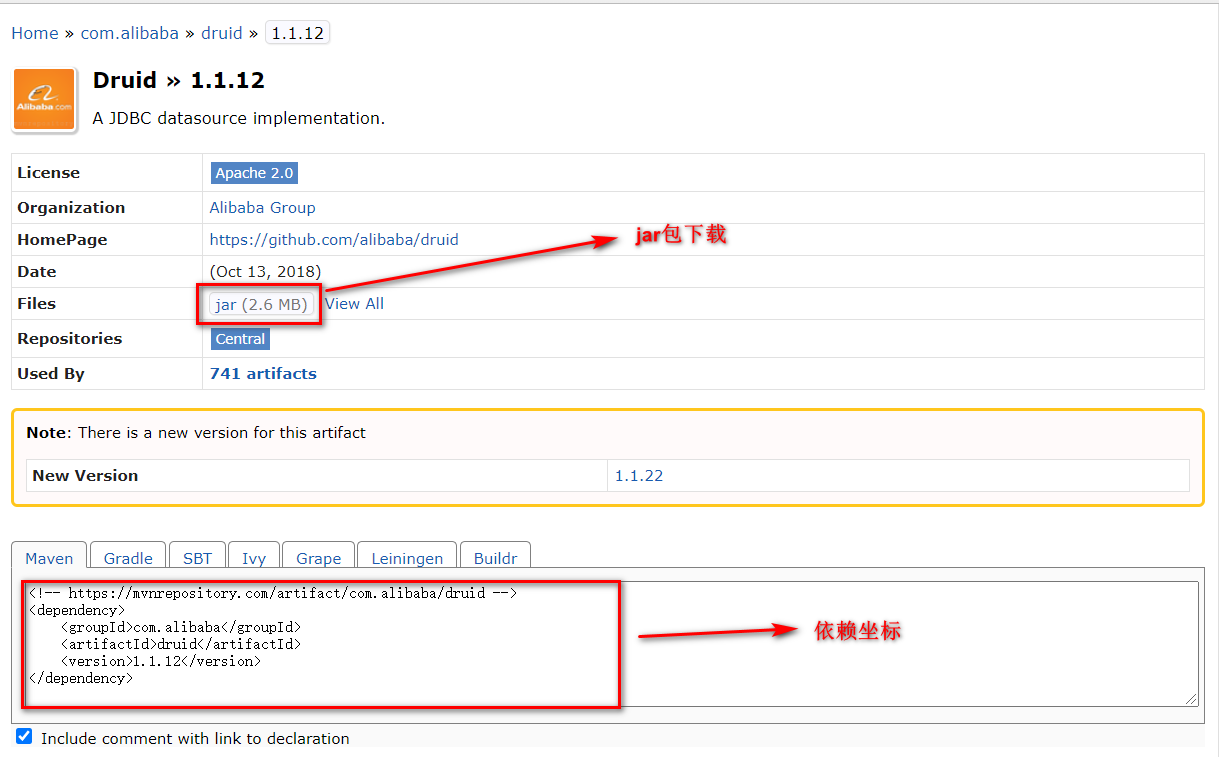Open new version 1.1.22 link

coord(639,476)
